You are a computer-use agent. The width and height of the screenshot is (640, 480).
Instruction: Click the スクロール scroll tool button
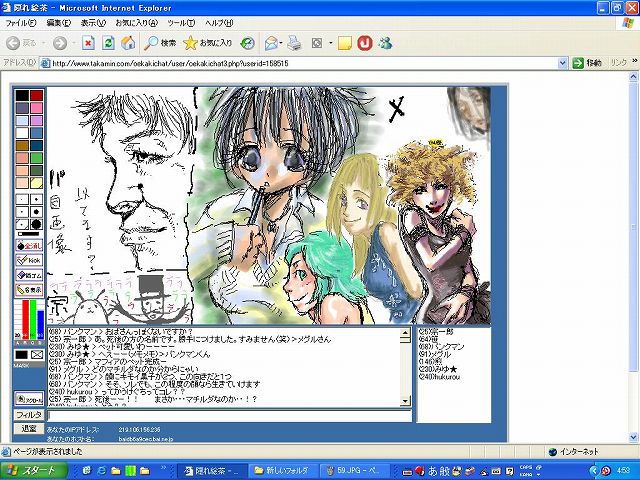coord(29,400)
